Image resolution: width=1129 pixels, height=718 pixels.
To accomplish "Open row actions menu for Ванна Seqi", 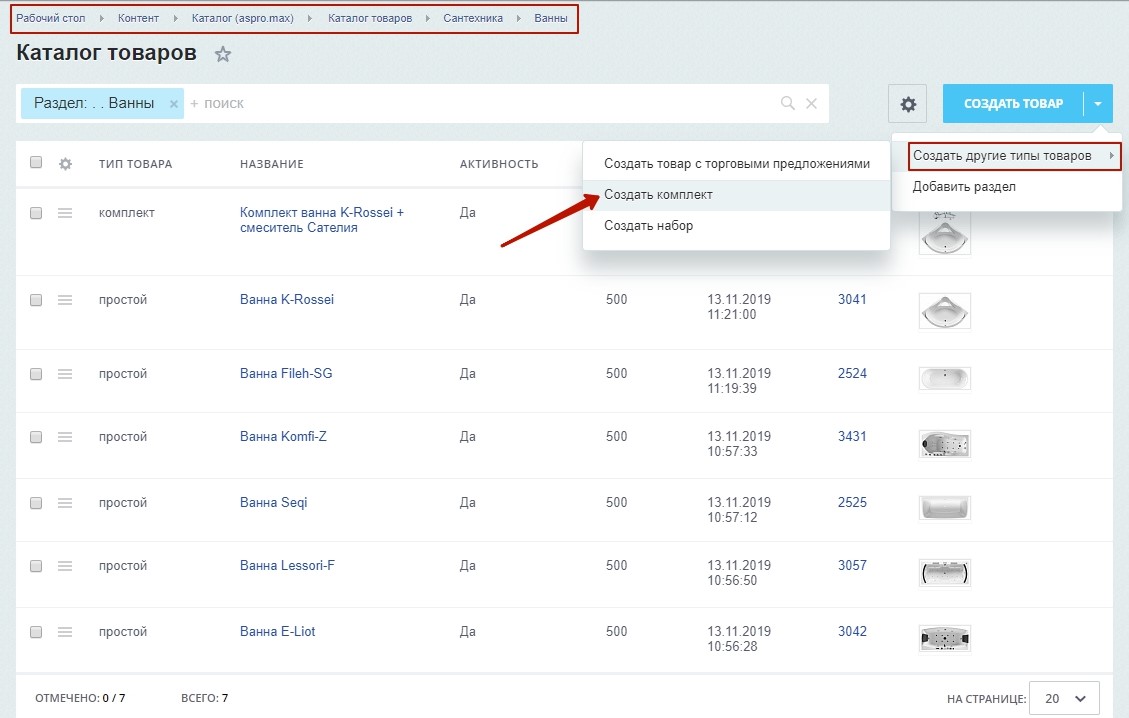I will tap(65, 503).
